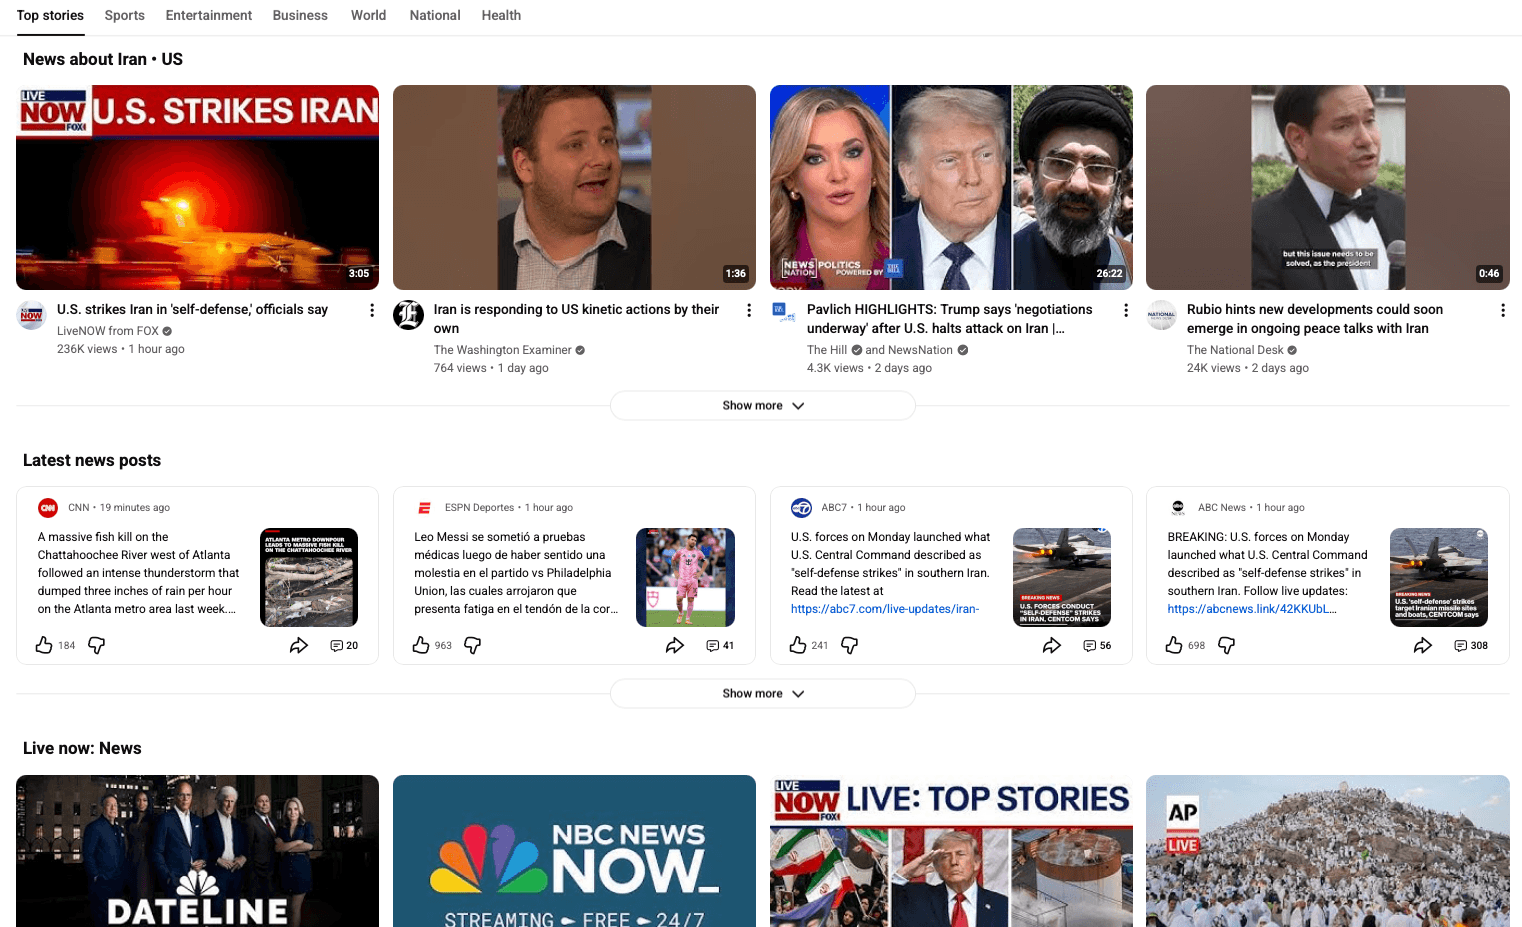Click The National Desk channel avatar
This screenshot has height=927, width=1522.
tap(1161, 315)
